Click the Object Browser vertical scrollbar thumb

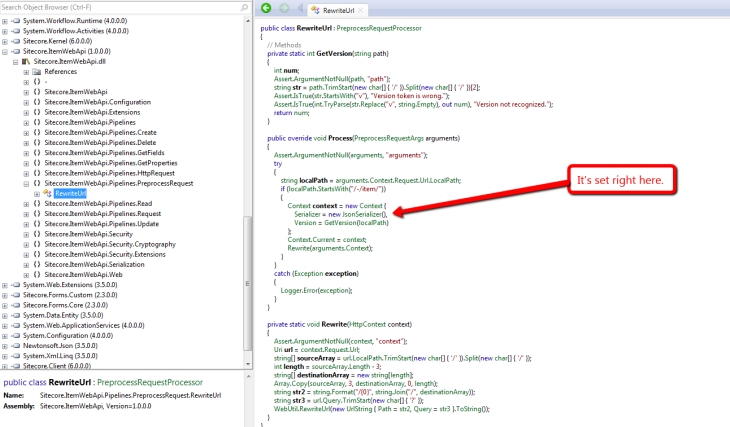(248, 283)
